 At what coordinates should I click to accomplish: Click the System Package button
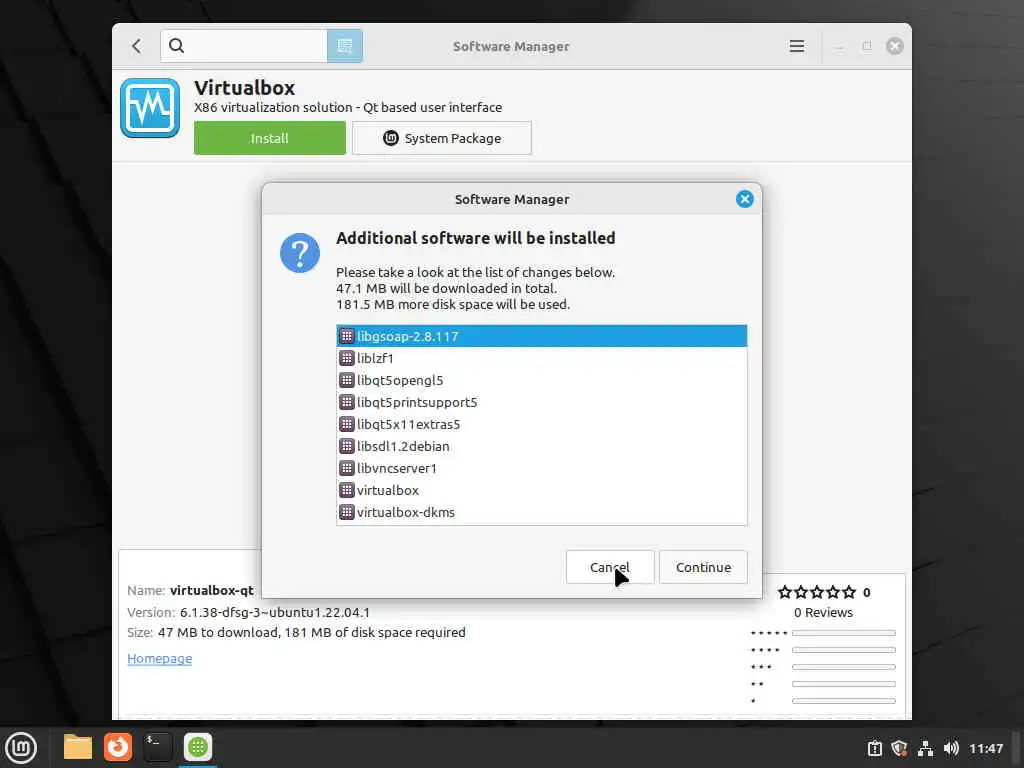tap(441, 138)
